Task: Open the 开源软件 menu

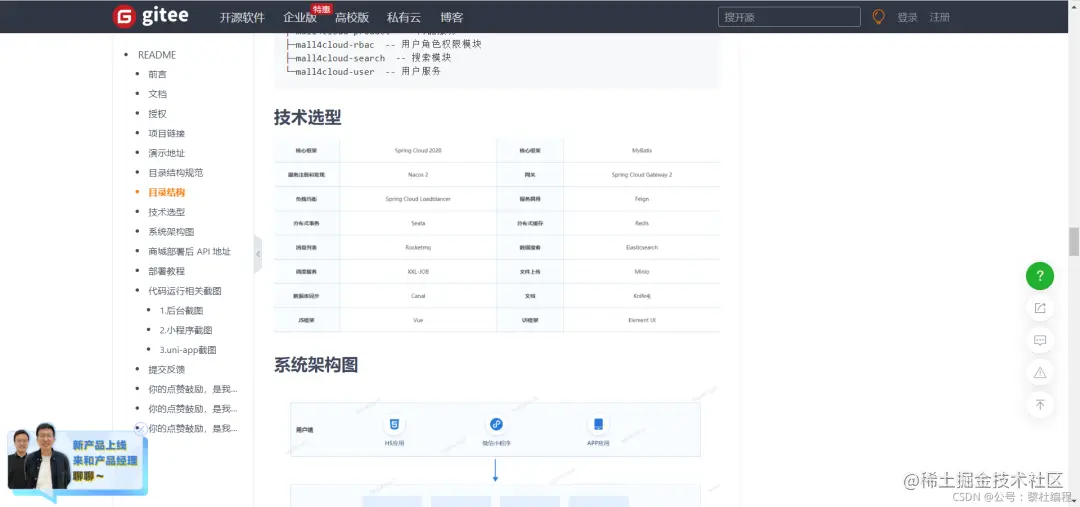Action: pyautogui.click(x=242, y=17)
